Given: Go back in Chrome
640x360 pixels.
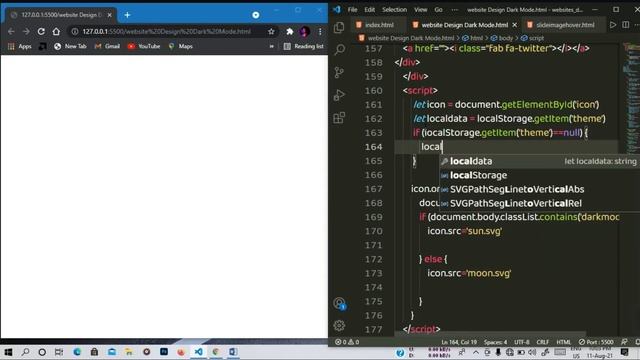Looking at the screenshot, I should coord(11,31).
